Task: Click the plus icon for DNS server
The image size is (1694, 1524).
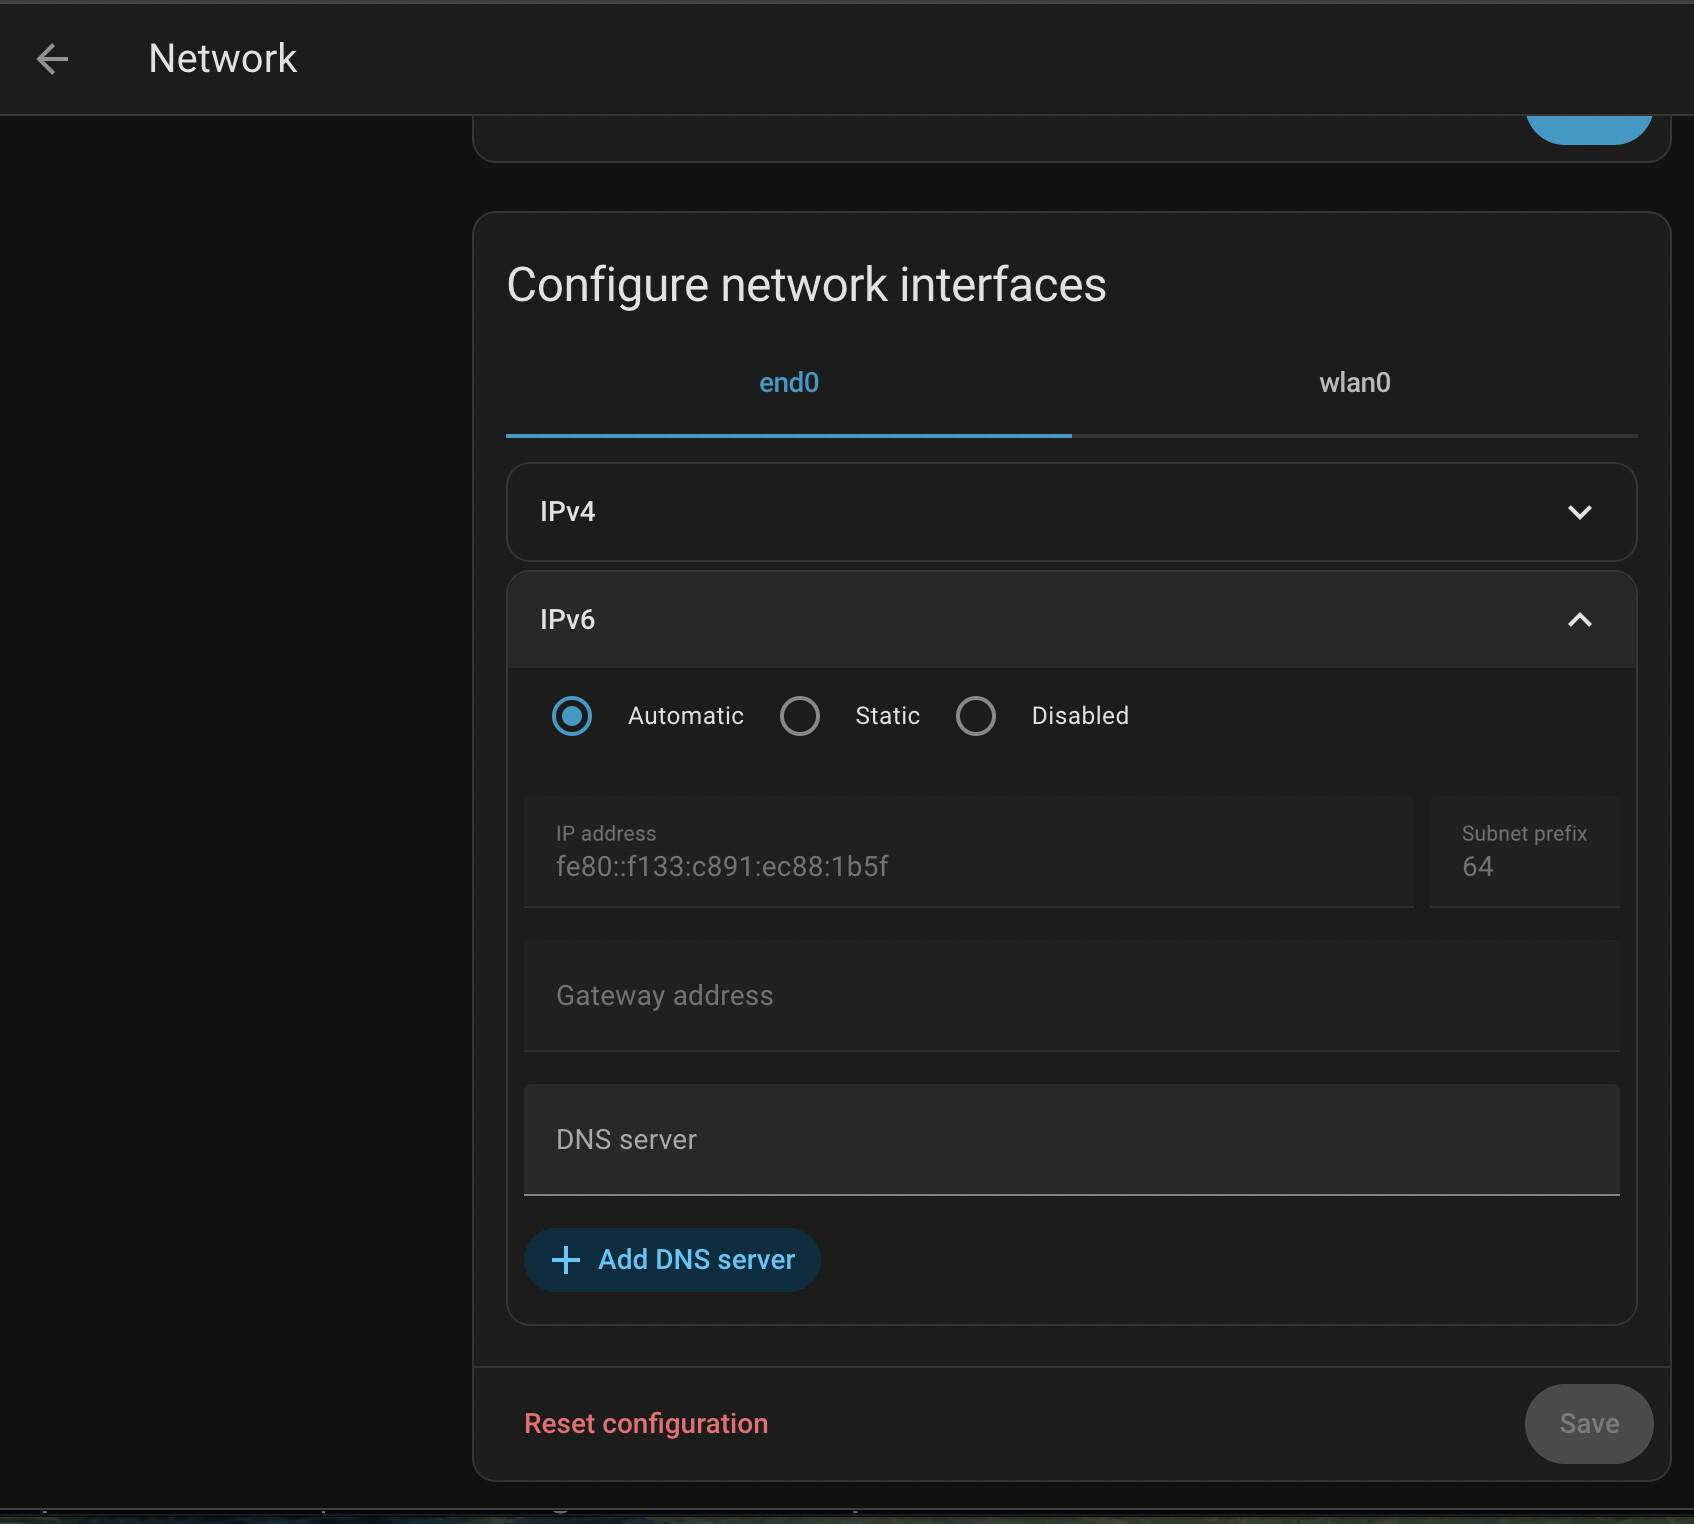Action: point(566,1260)
